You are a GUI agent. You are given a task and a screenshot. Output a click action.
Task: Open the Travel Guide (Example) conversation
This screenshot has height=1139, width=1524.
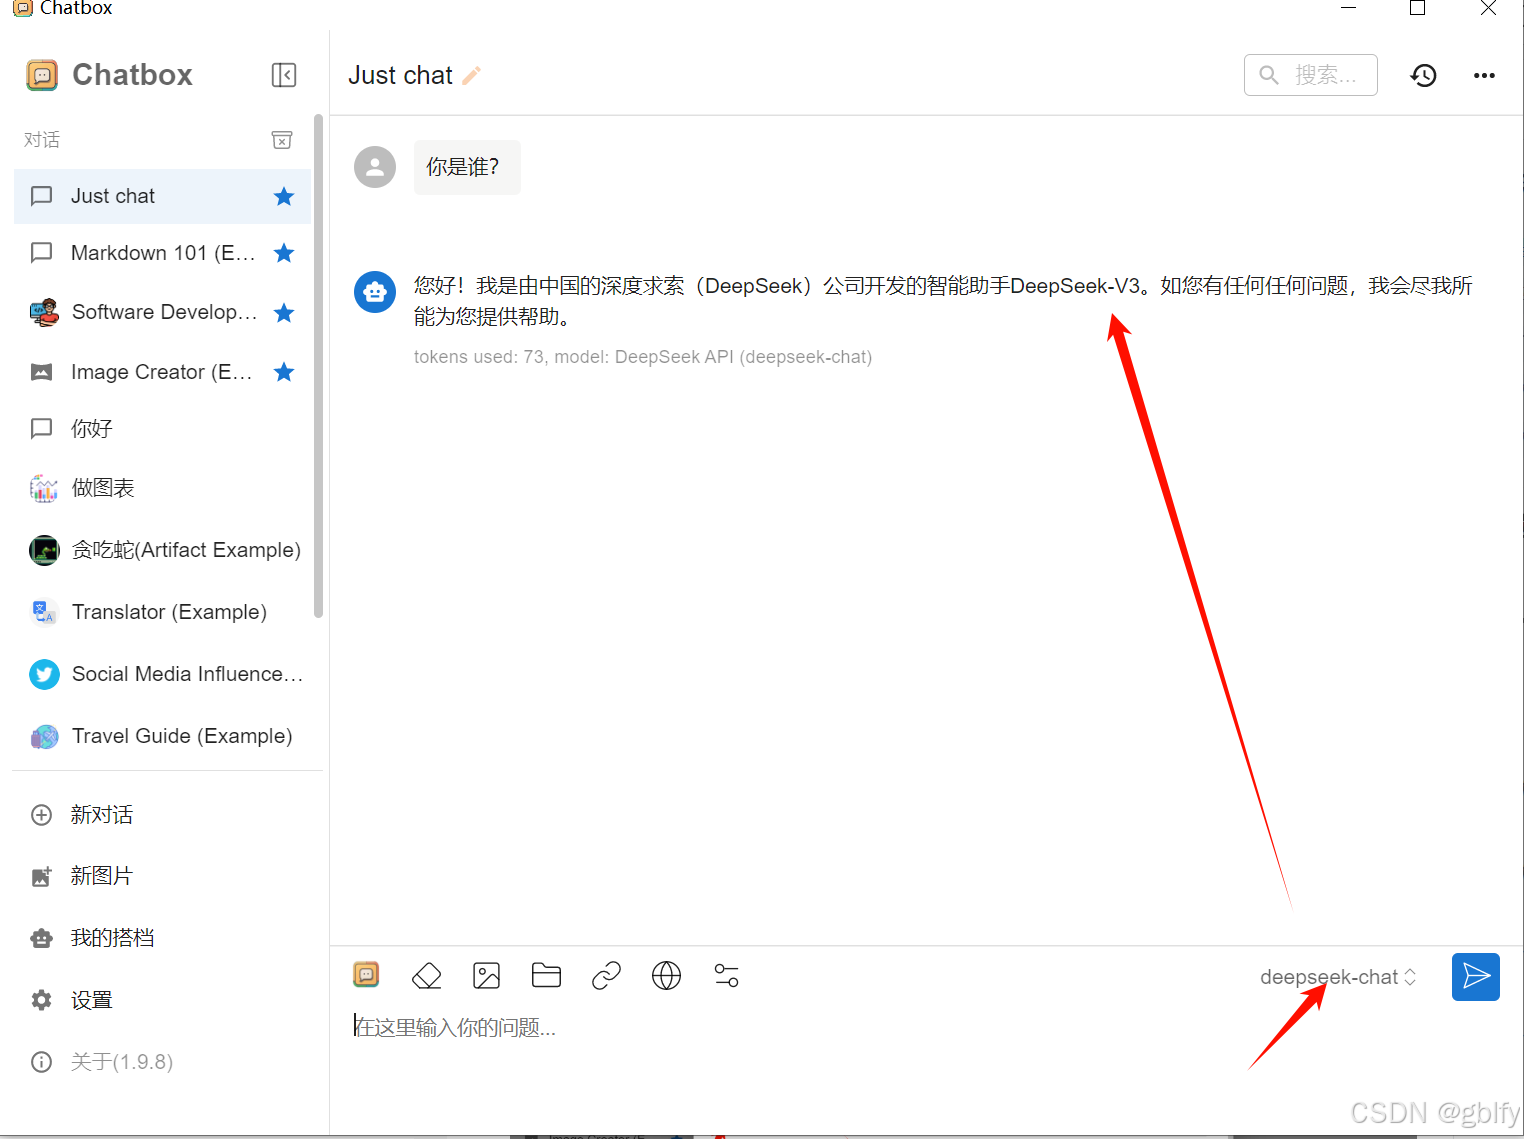[162, 736]
